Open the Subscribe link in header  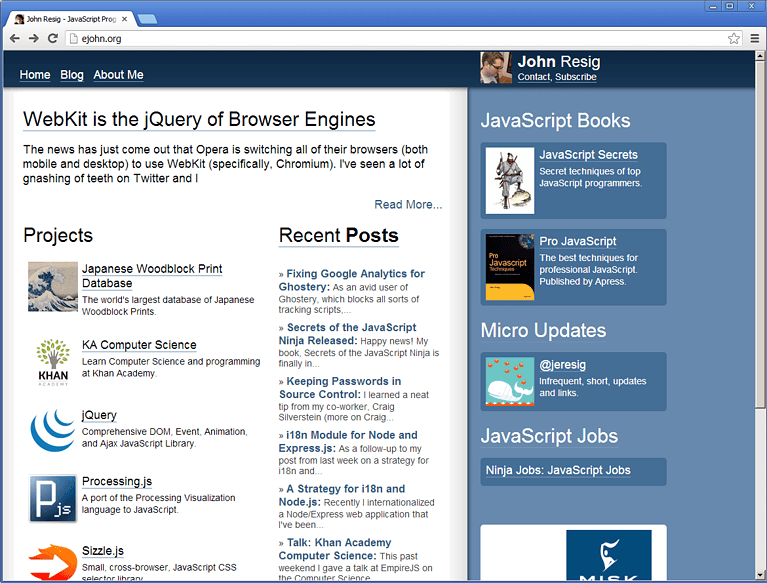[x=576, y=77]
